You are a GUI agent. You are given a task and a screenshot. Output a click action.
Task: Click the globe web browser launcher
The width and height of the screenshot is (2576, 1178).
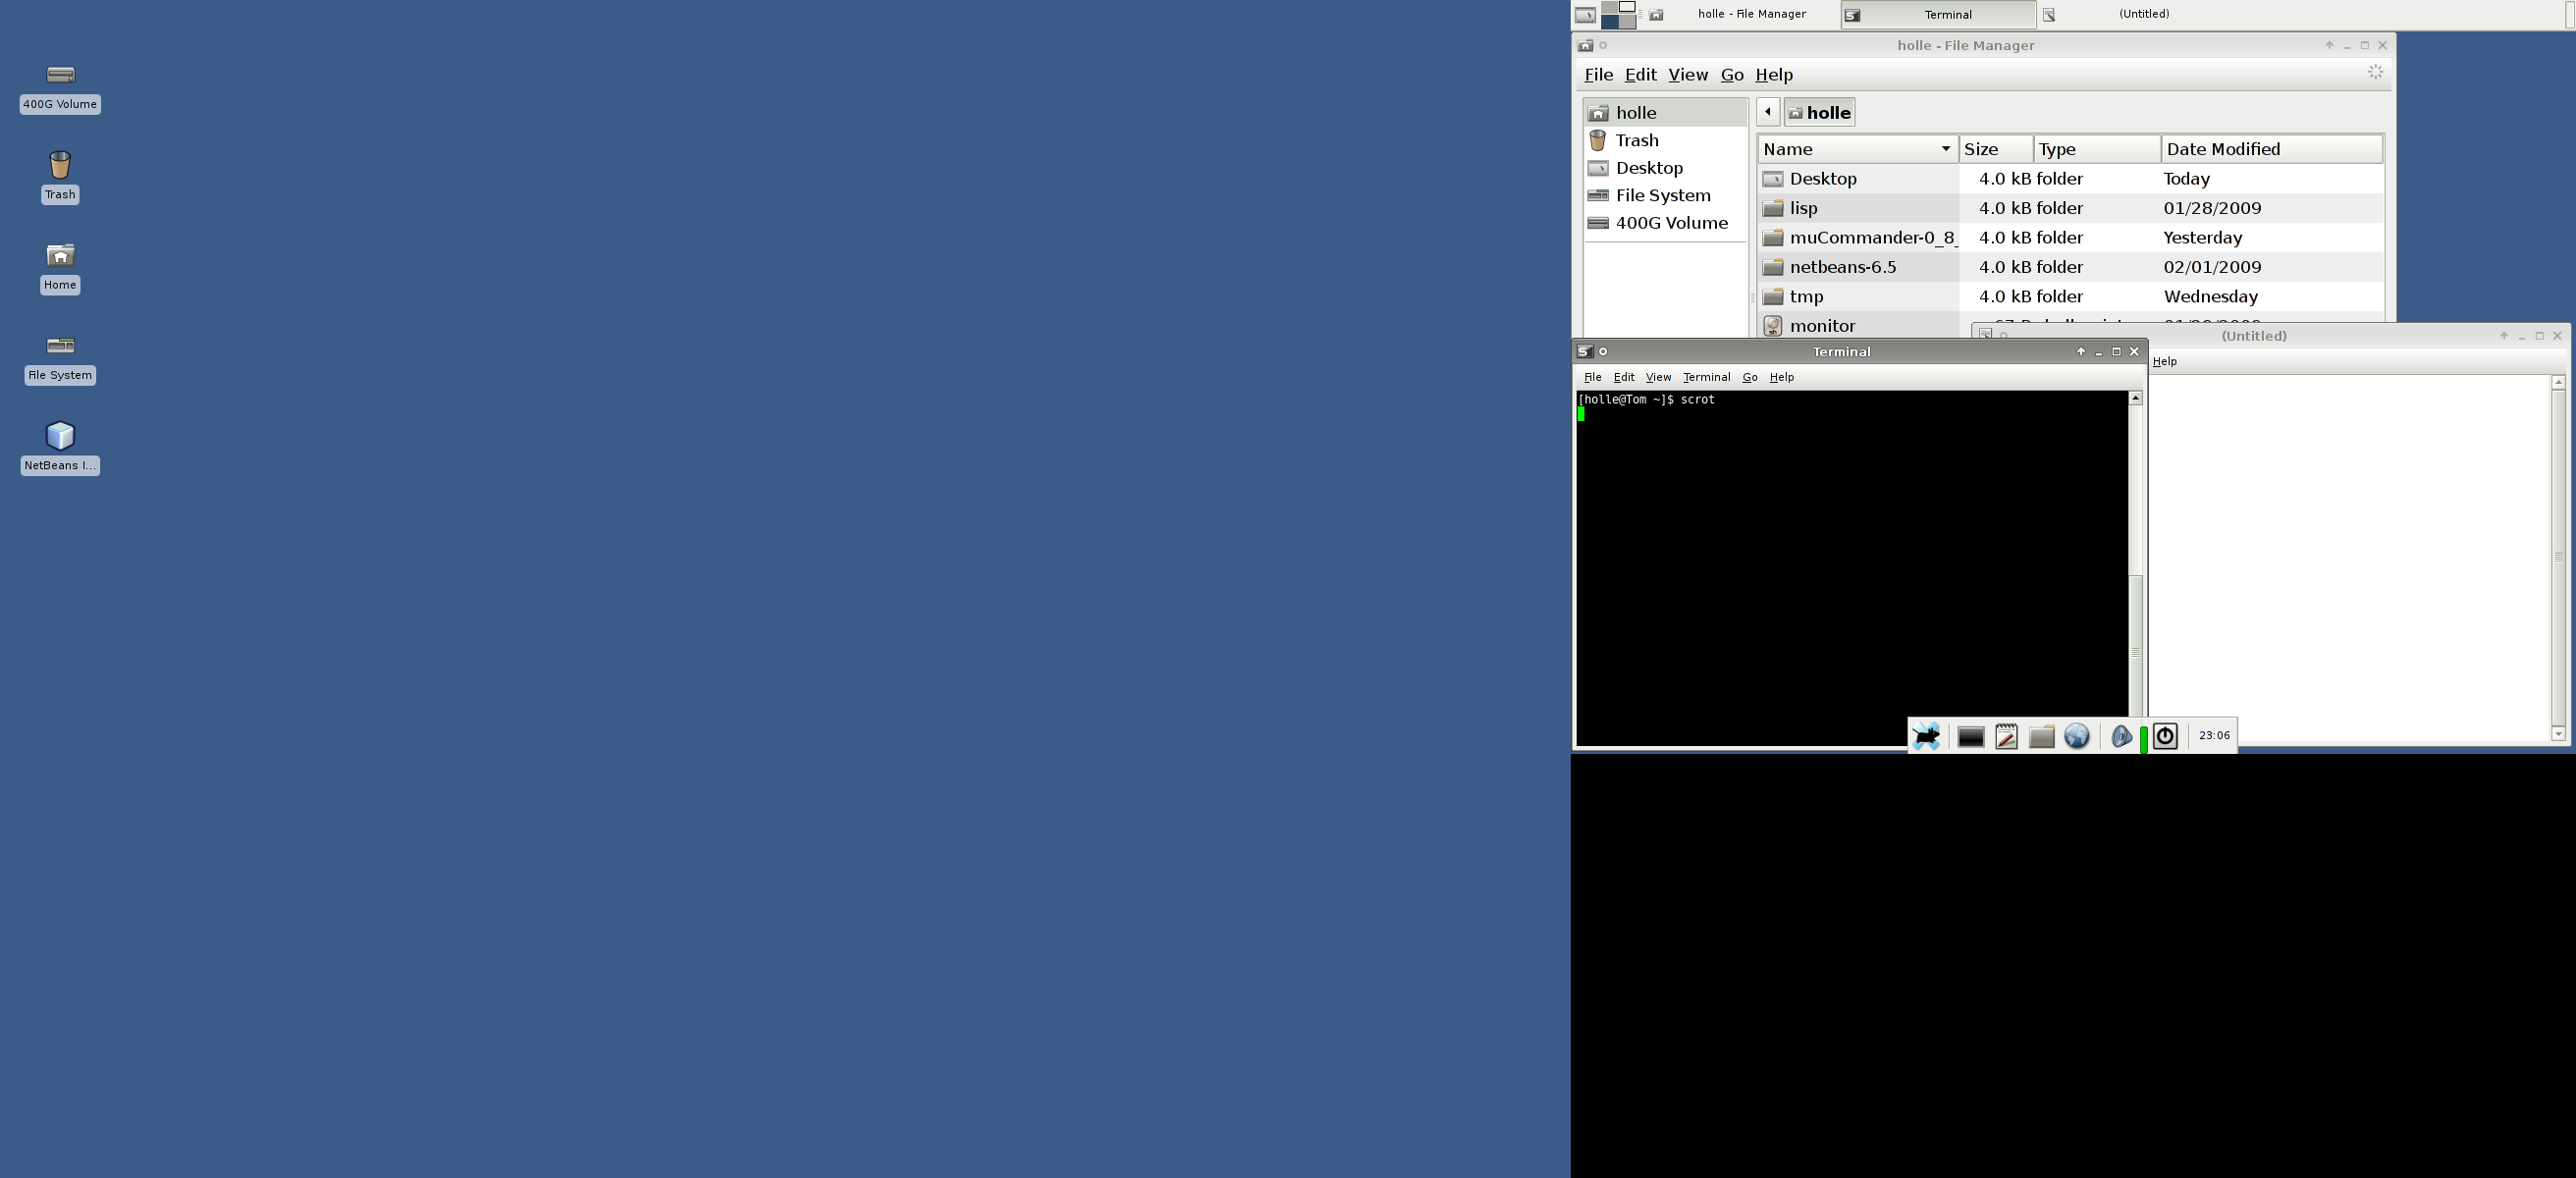coord(2077,737)
